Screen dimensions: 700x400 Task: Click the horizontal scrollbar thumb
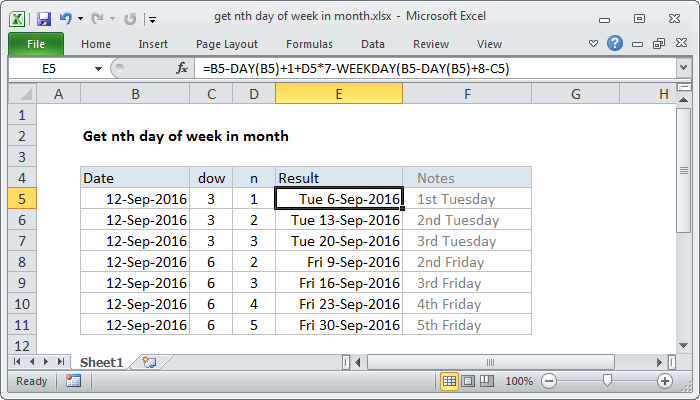coord(491,362)
